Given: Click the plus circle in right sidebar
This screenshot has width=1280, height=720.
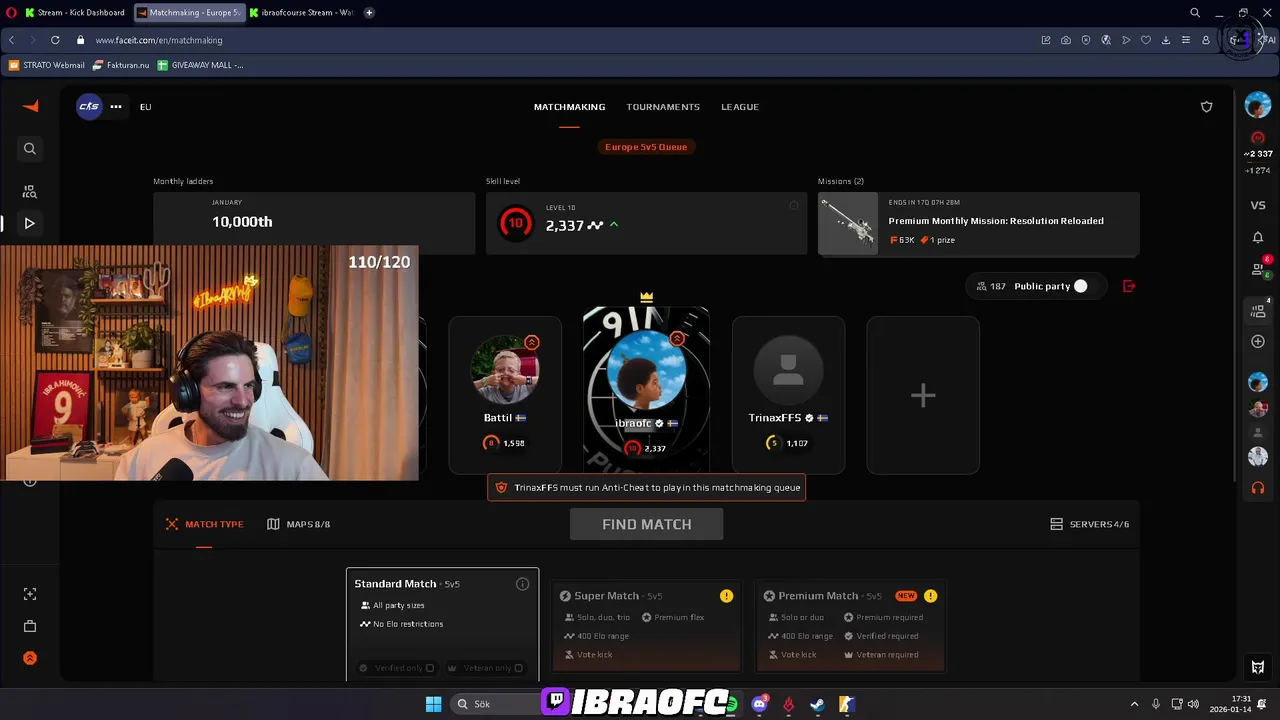Looking at the screenshot, I should 1258,342.
